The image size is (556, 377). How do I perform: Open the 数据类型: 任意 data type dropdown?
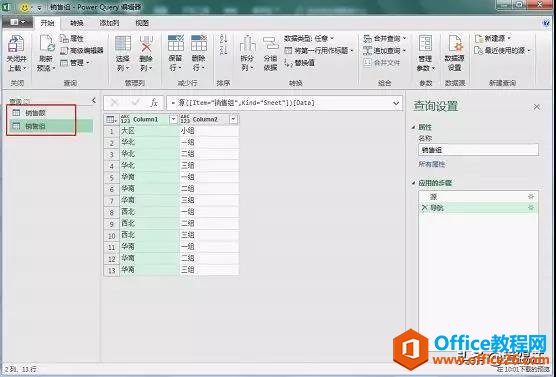tap(309, 38)
